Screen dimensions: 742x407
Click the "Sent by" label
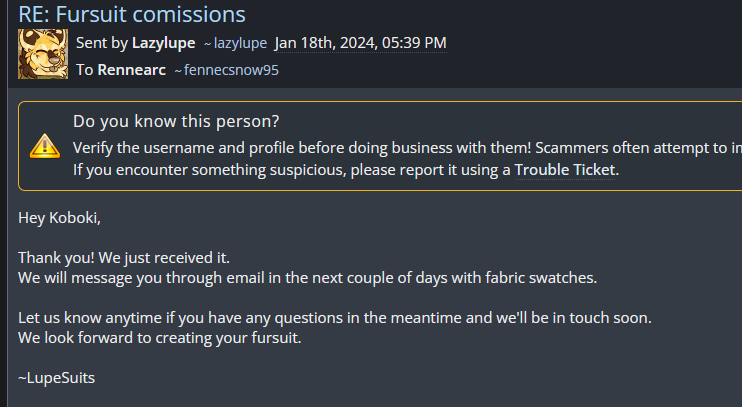pyautogui.click(x=102, y=43)
